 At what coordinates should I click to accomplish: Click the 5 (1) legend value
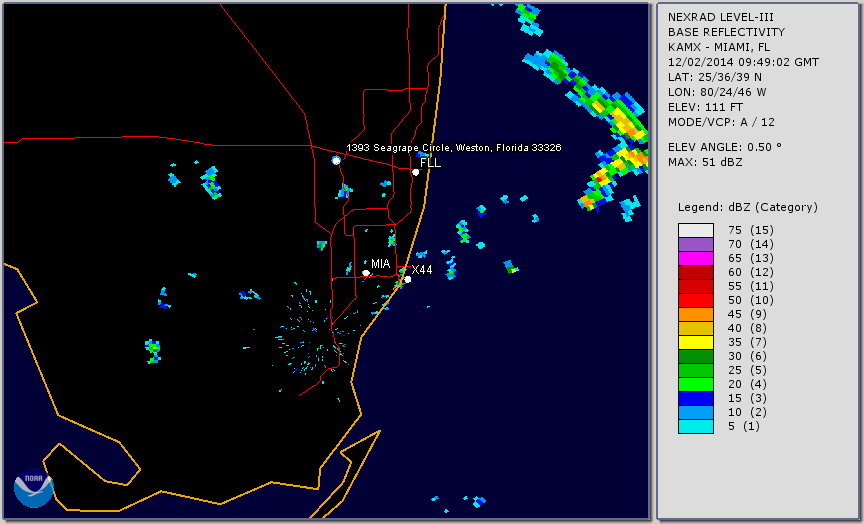[x=745, y=426]
